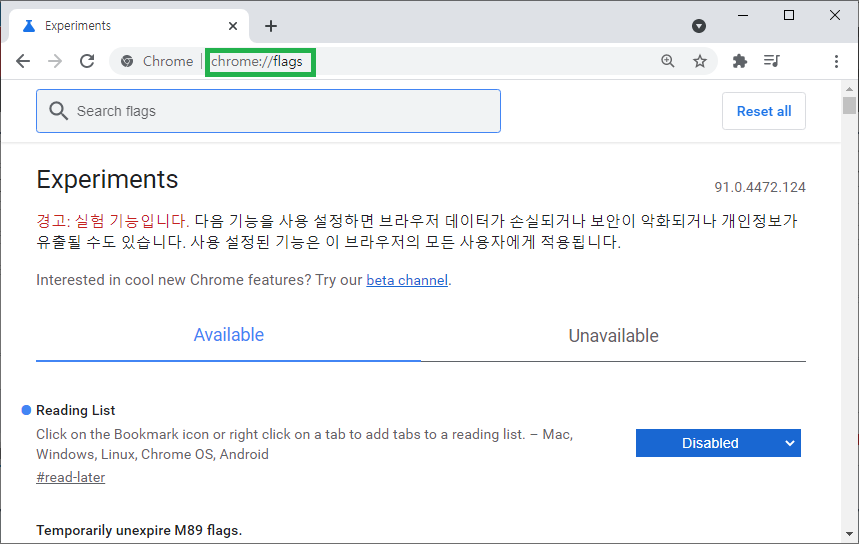This screenshot has width=859, height=544.
Task: Go back using the back arrow
Action: click(x=23, y=61)
